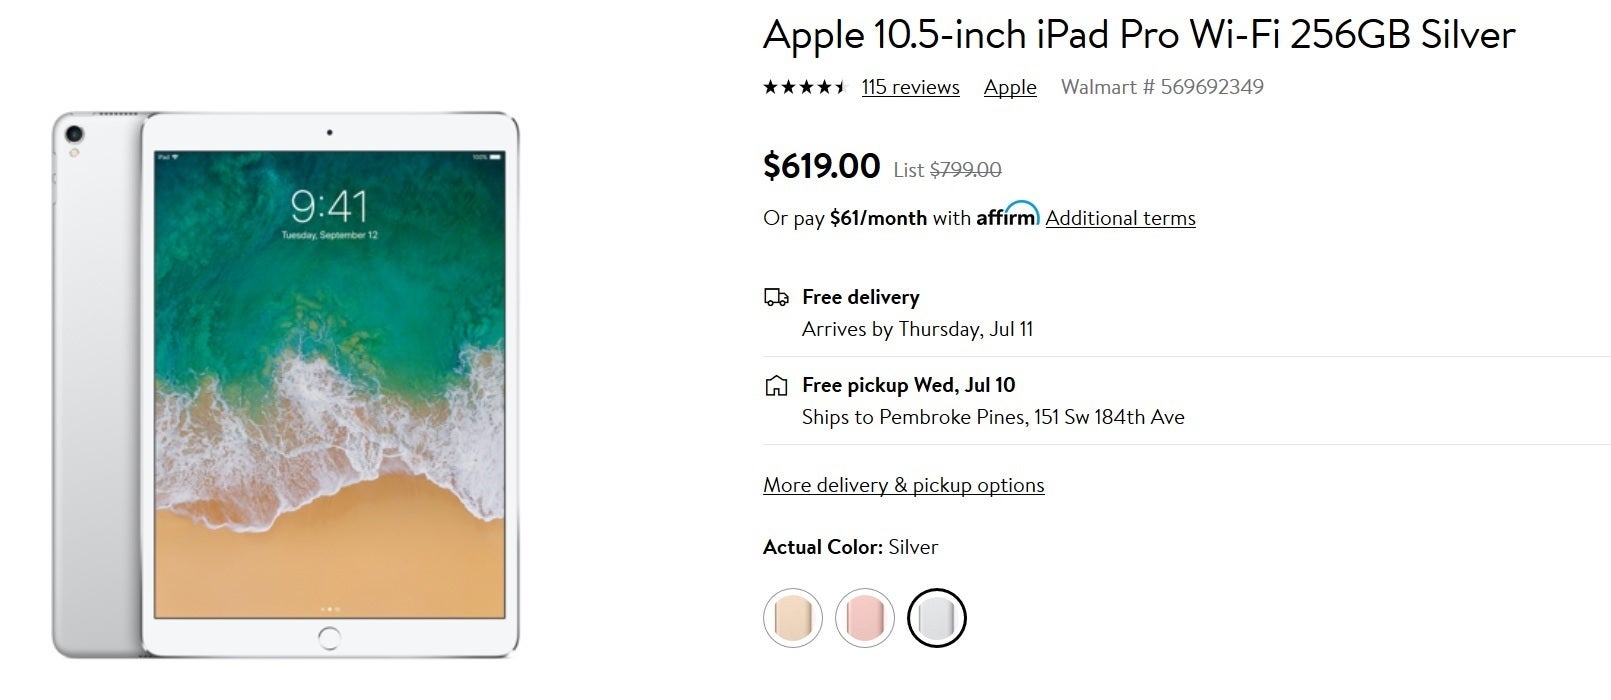The height and width of the screenshot is (700, 1611).
Task: Click the Affirm logo
Action: tap(1007, 216)
